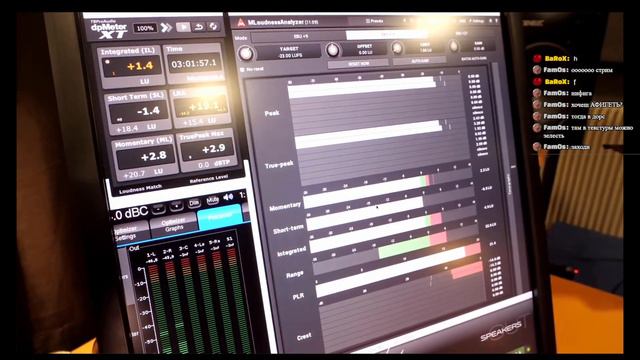The image size is (640, 360).
Task: Click the speaker volume icon
Action: pyautogui.click(x=228, y=198)
